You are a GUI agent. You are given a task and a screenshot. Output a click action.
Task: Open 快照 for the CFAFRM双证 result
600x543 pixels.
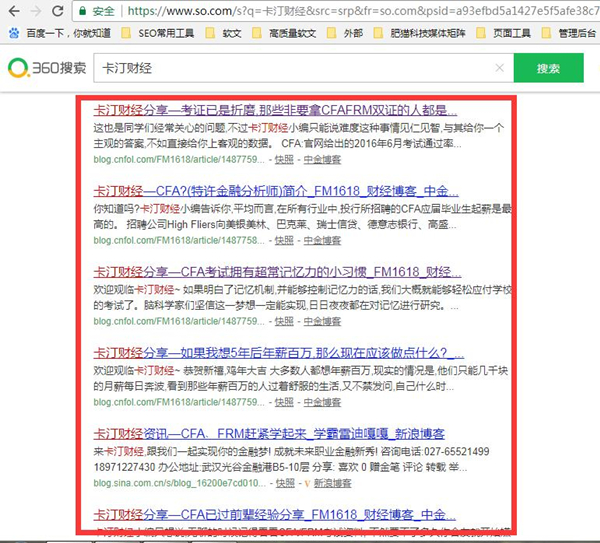click(x=284, y=160)
